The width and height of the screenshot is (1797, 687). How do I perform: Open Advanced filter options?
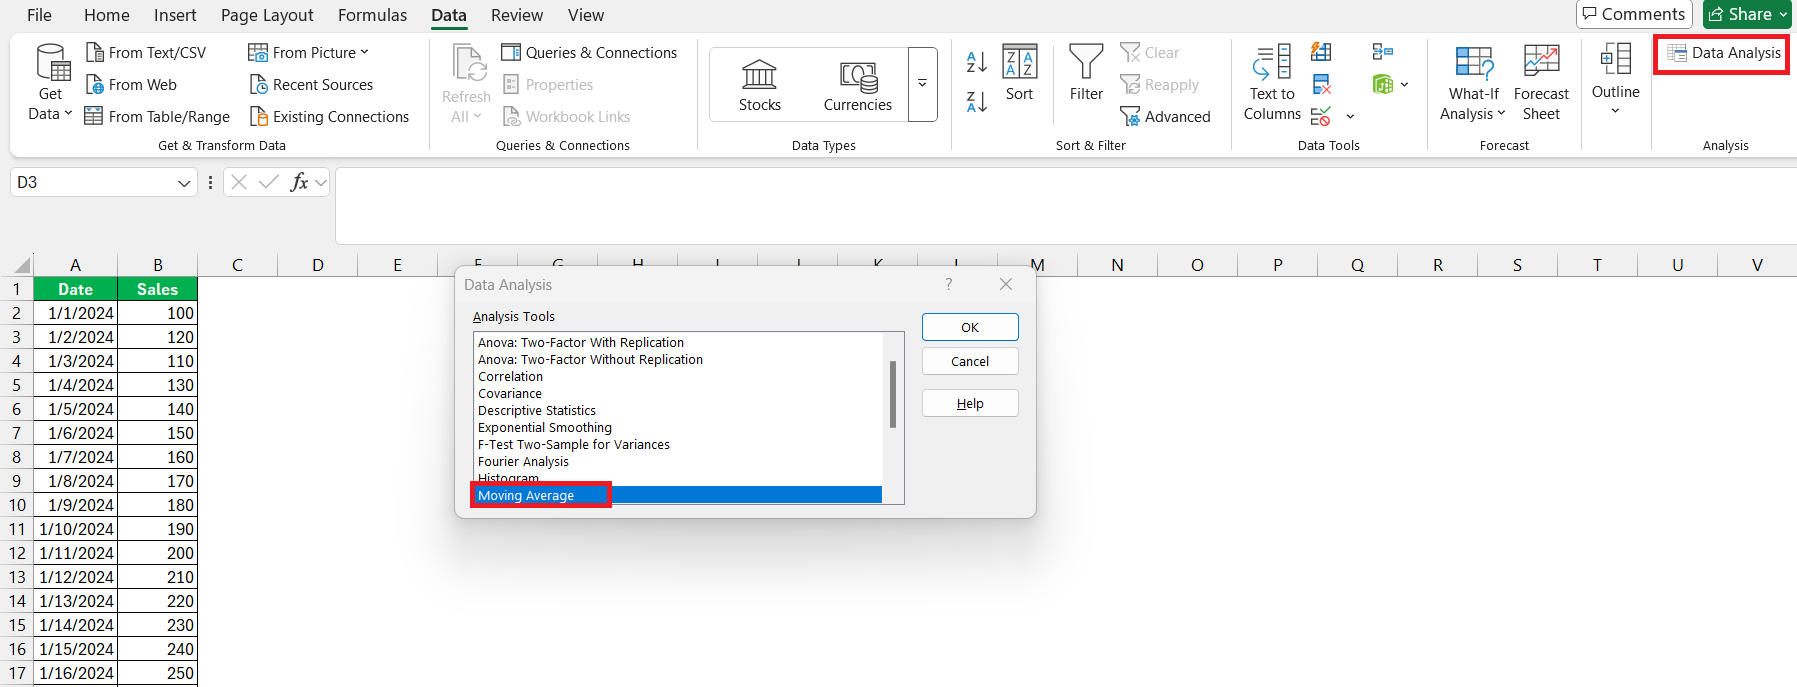point(1165,117)
